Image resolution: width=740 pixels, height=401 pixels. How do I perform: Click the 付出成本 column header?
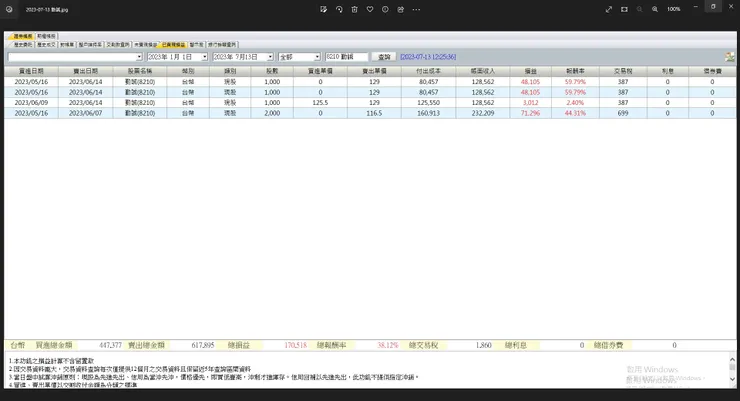click(429, 71)
